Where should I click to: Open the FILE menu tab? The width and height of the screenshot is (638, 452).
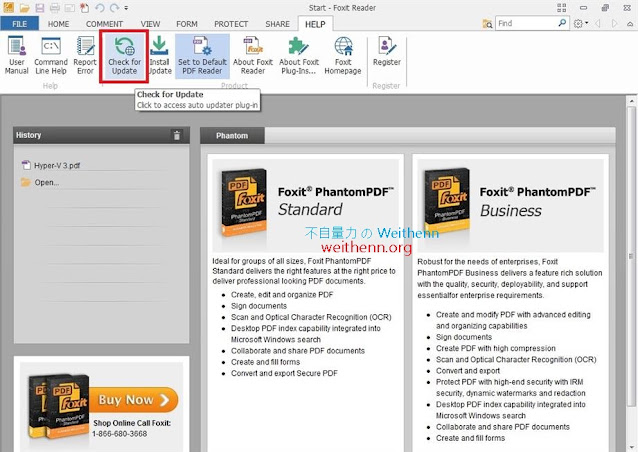click(x=20, y=24)
